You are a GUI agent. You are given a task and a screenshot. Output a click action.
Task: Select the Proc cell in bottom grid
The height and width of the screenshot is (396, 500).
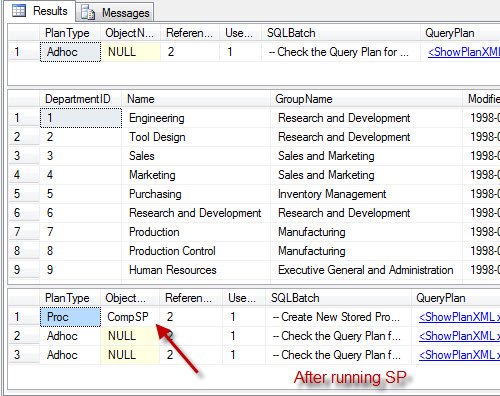(x=70, y=317)
